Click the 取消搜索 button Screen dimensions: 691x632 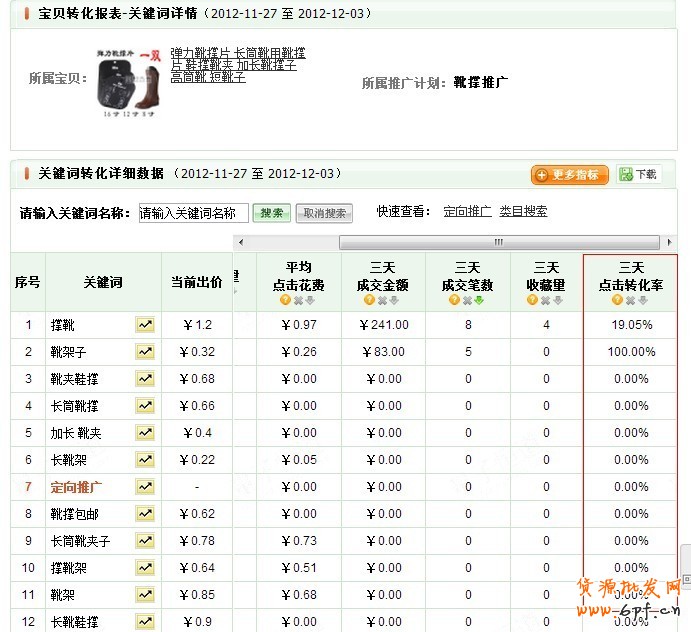325,213
